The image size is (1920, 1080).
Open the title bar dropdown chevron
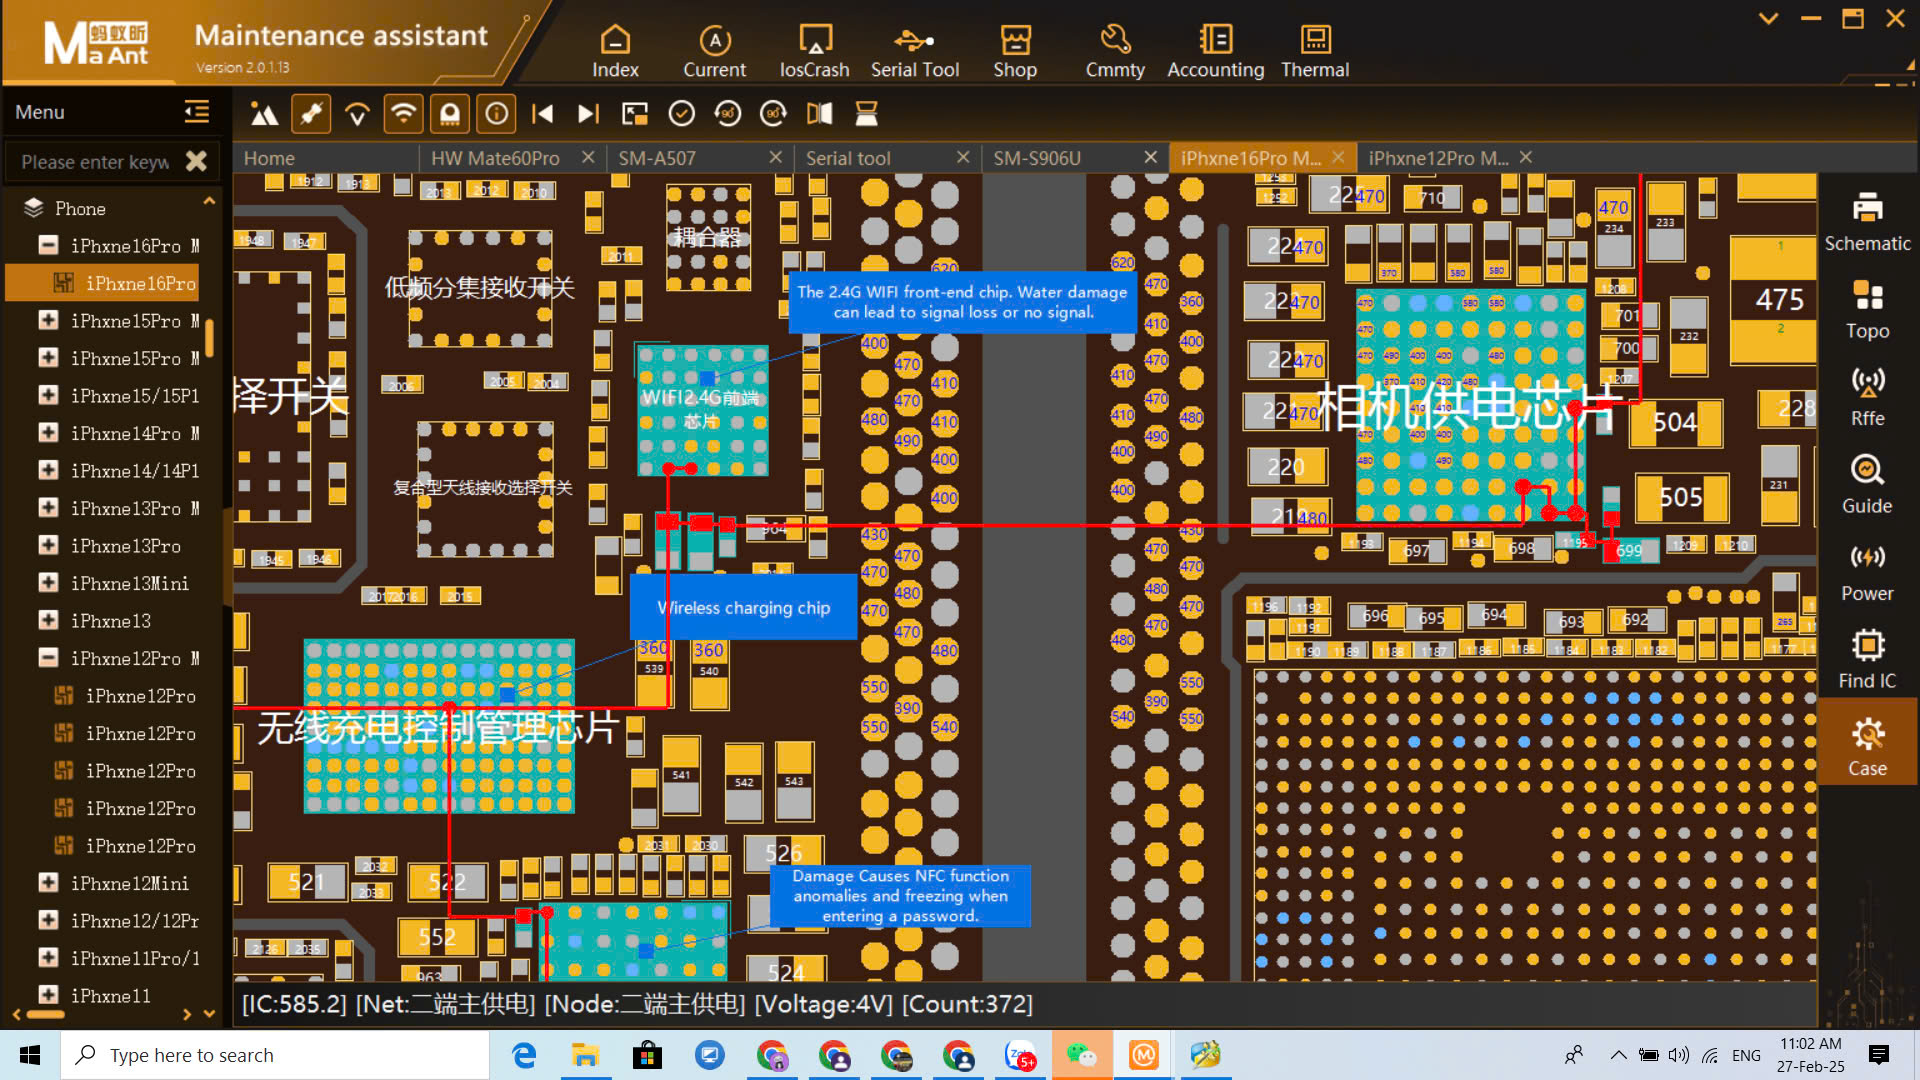point(1768,18)
